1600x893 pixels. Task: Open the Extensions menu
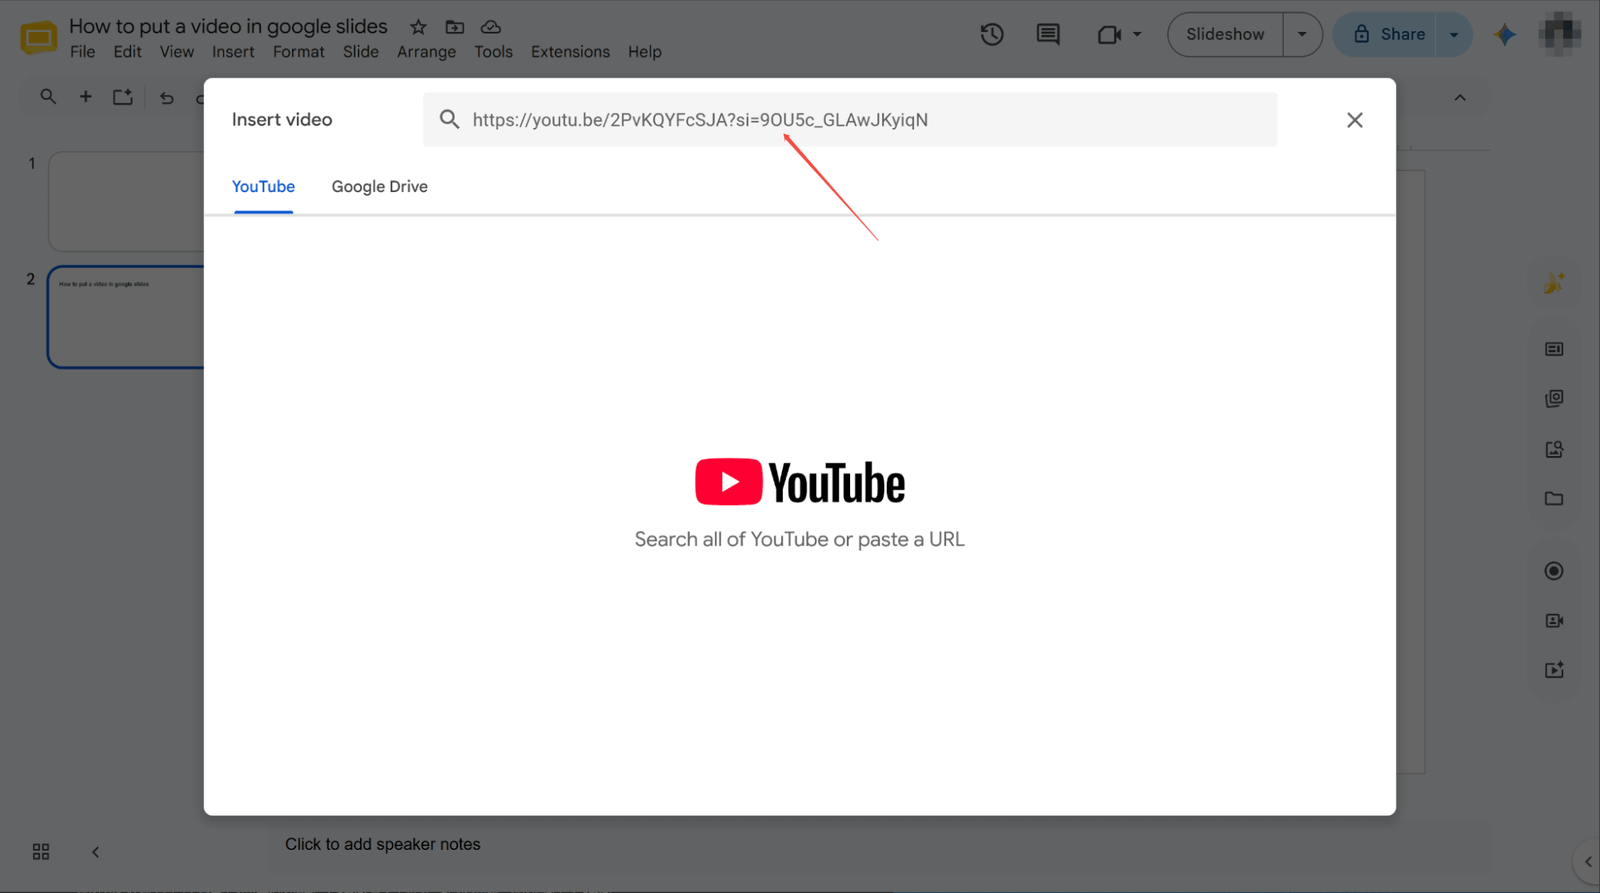[570, 52]
